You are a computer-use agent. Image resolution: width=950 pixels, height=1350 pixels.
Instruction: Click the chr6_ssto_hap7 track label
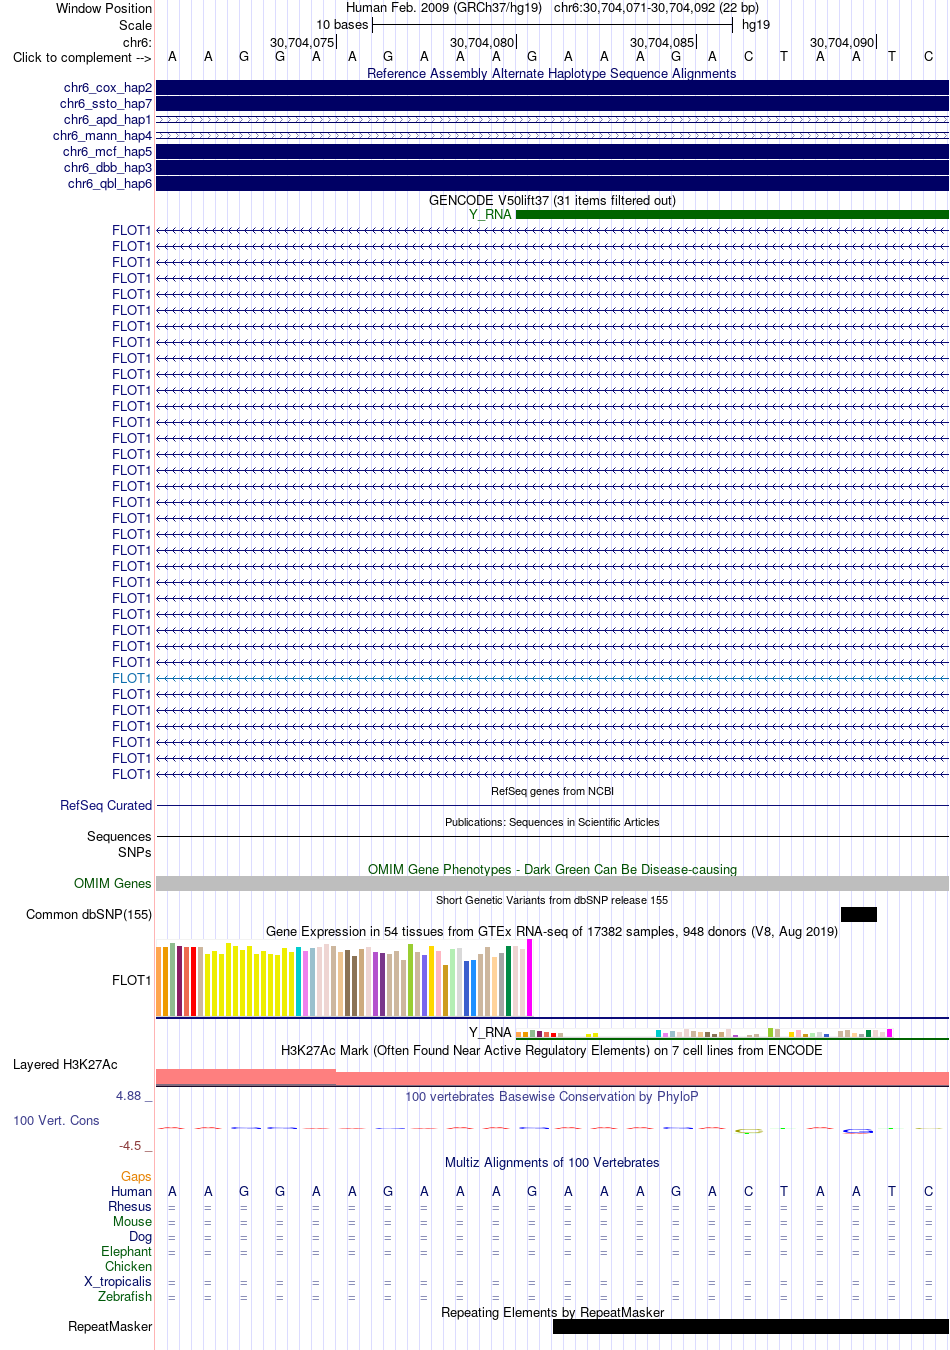106,104
